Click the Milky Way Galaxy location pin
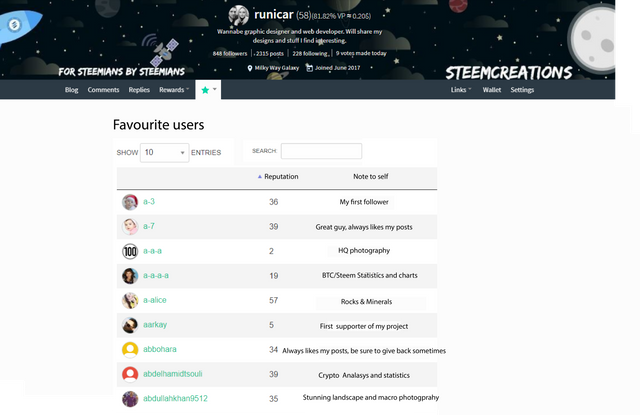The width and height of the screenshot is (640, 415). (x=250, y=69)
